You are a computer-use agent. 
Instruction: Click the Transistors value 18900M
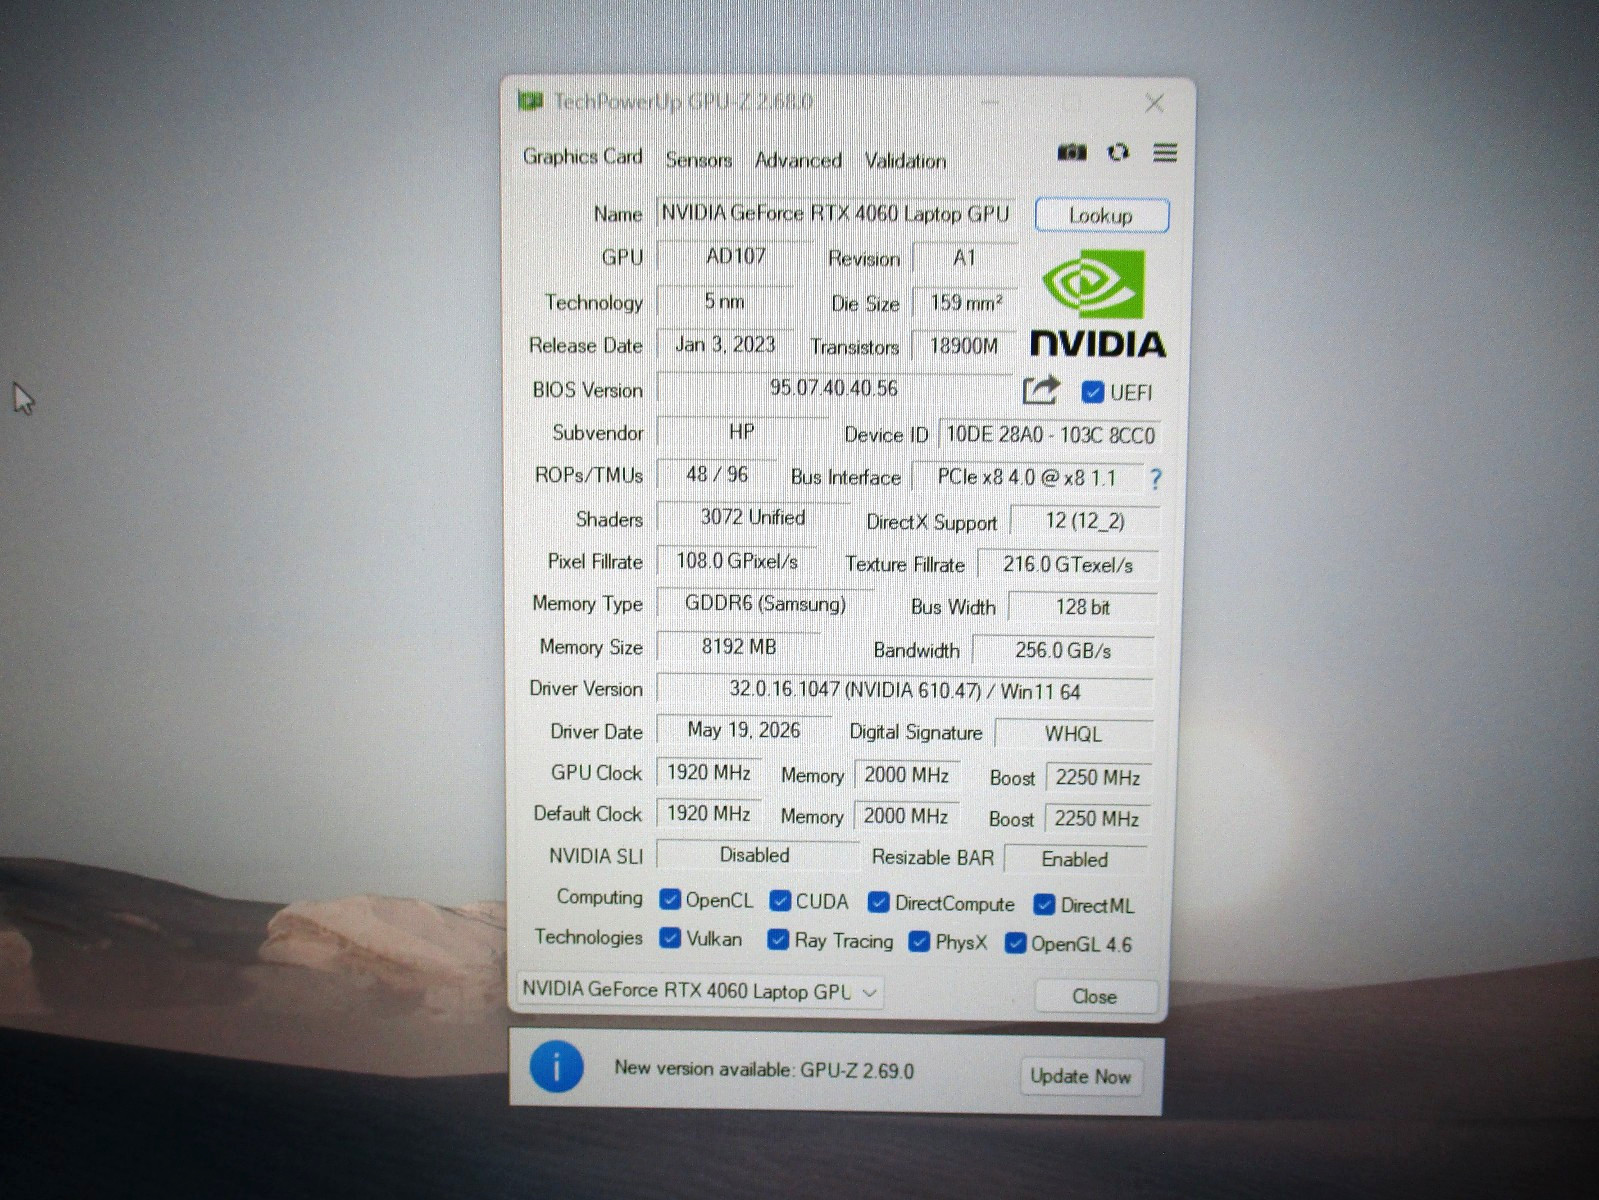click(x=964, y=346)
